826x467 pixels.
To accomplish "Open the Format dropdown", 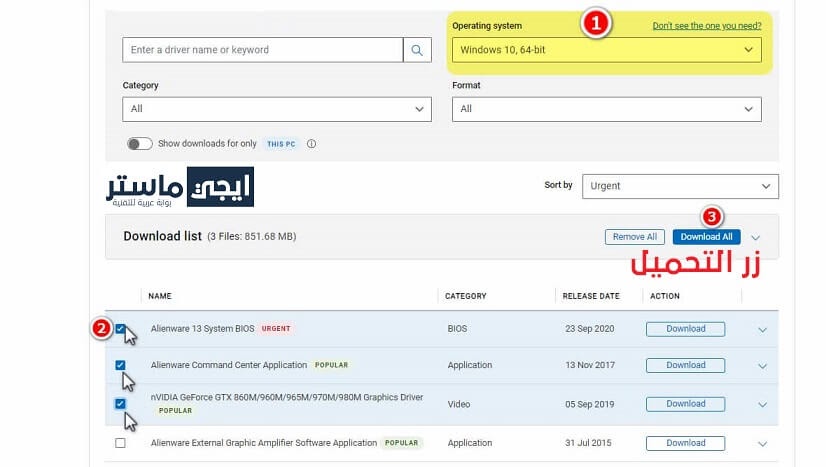I will 606,109.
